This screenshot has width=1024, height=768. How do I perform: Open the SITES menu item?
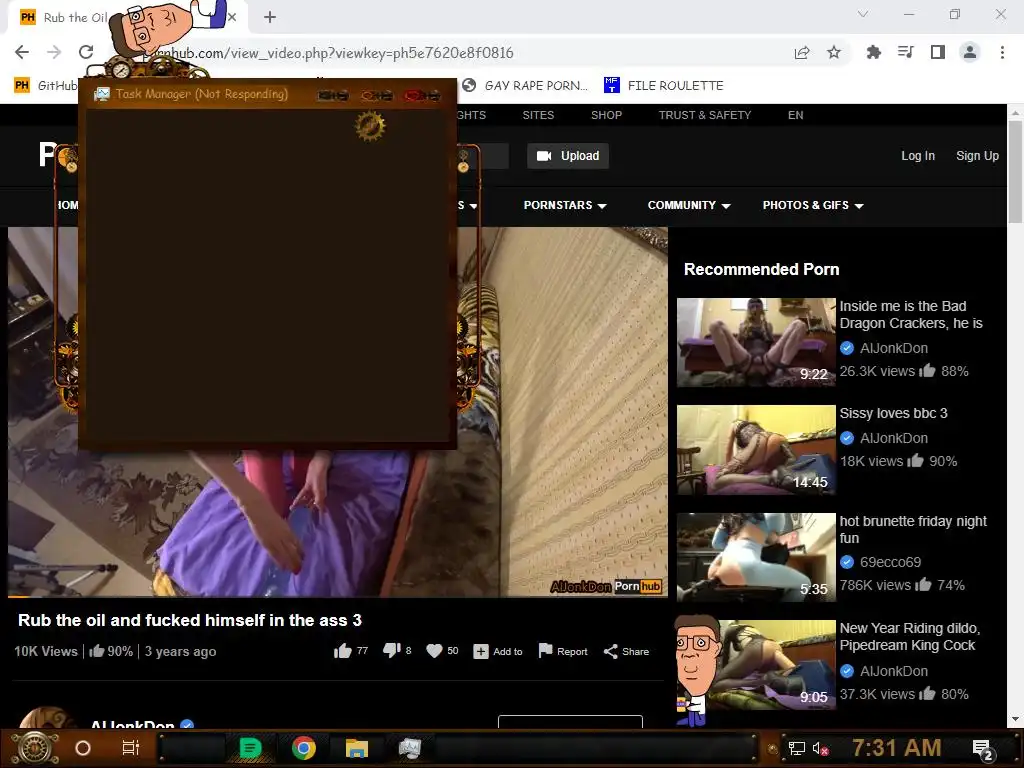pyautogui.click(x=538, y=115)
